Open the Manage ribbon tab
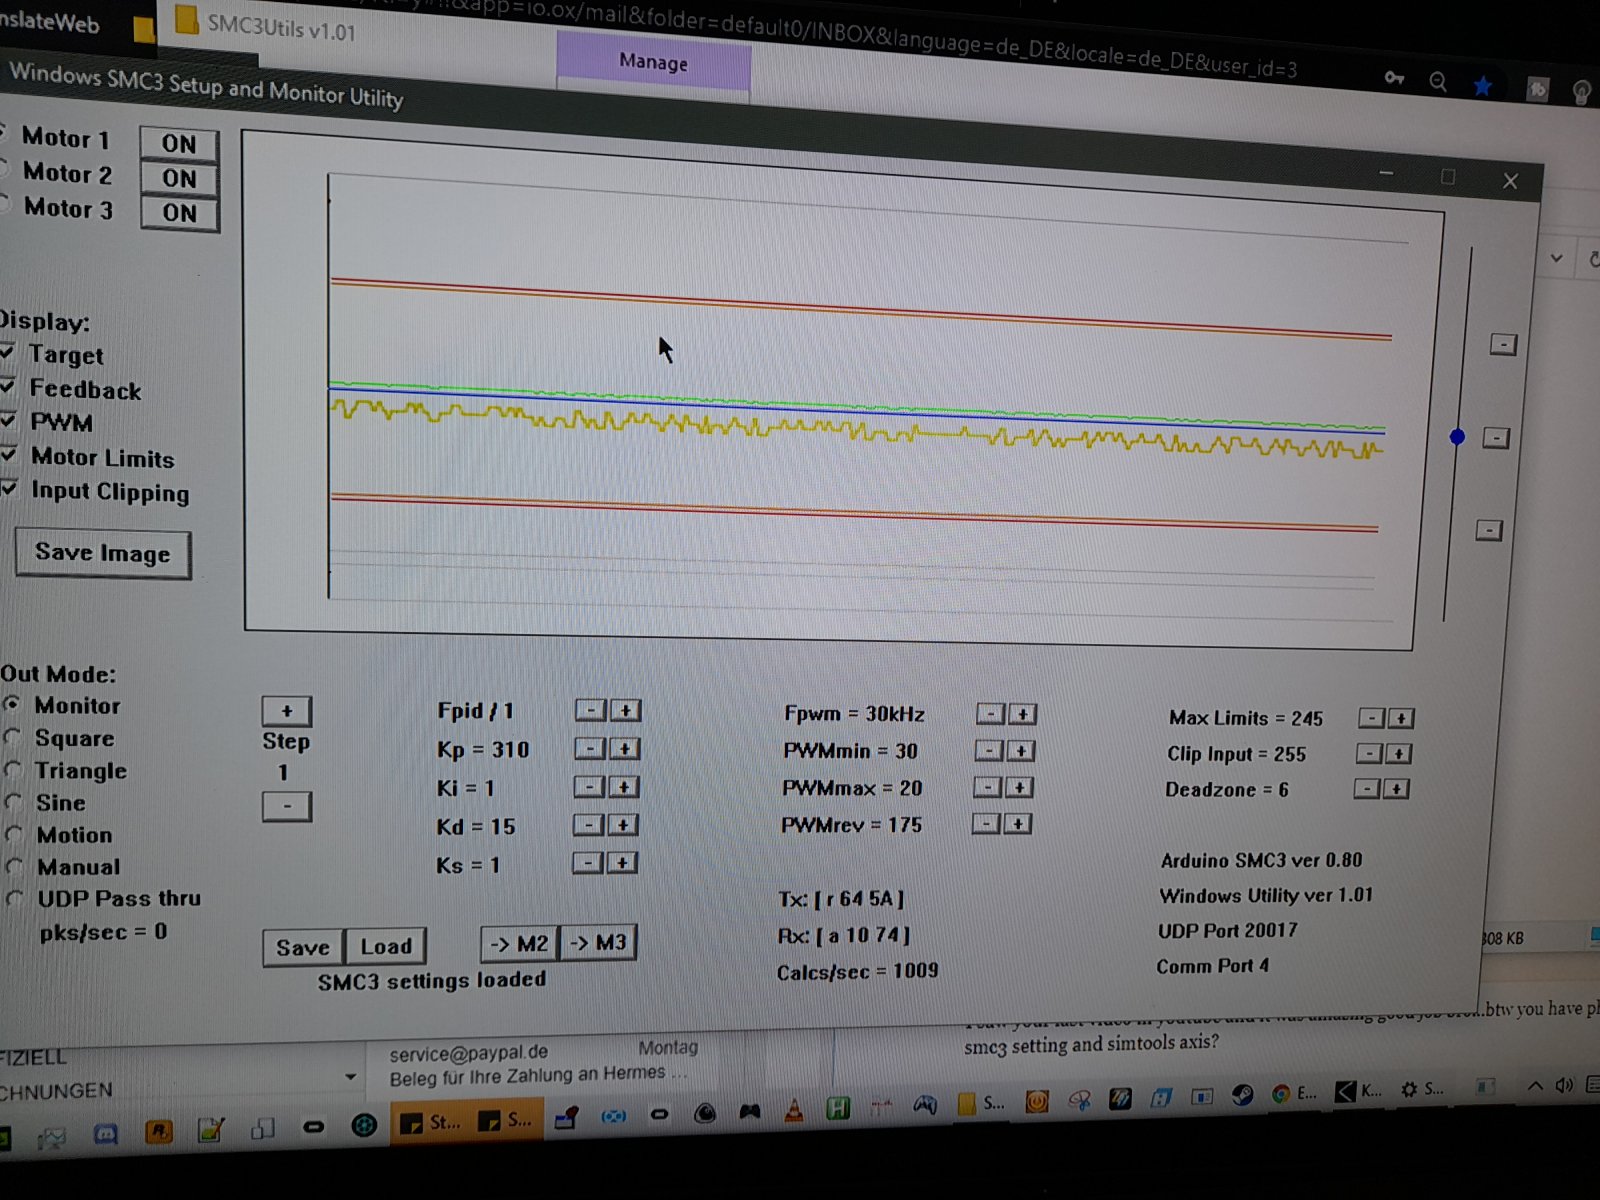This screenshot has width=1600, height=1200. (x=653, y=62)
